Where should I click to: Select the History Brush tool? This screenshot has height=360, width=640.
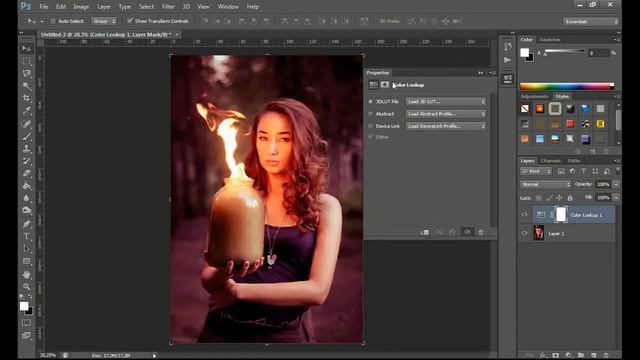(27, 161)
